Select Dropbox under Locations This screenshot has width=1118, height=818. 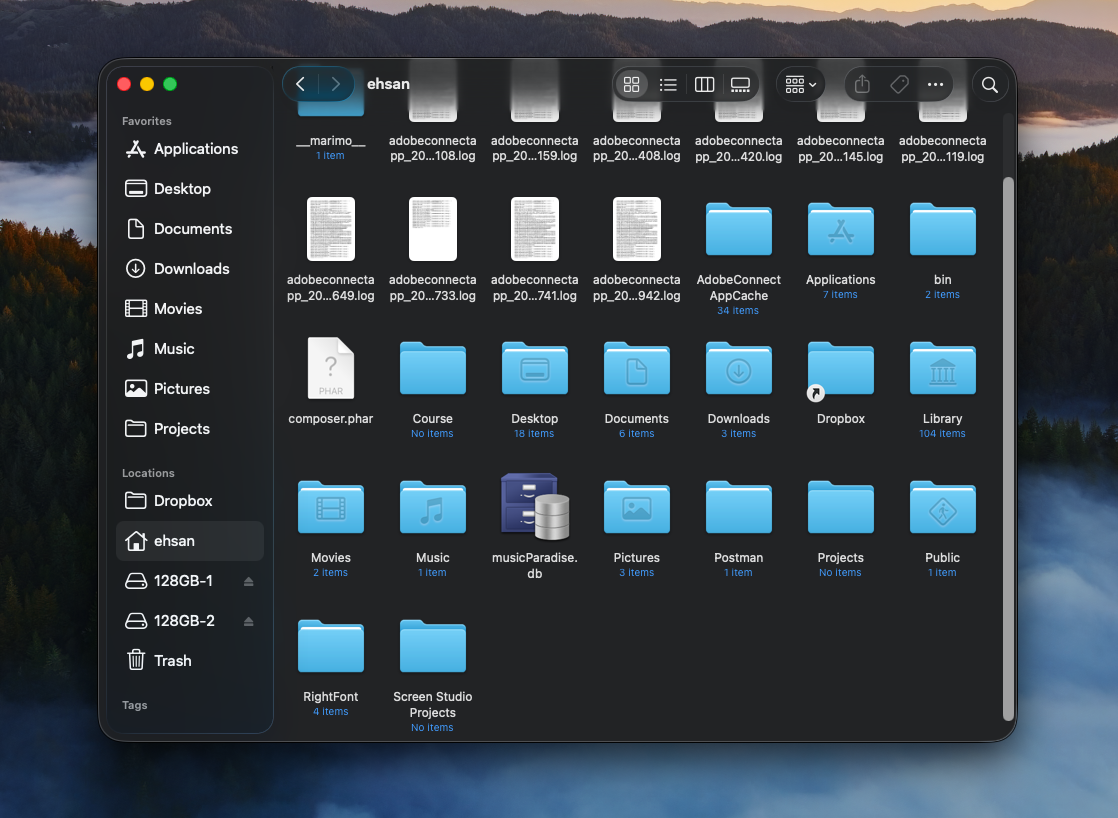[183, 501]
